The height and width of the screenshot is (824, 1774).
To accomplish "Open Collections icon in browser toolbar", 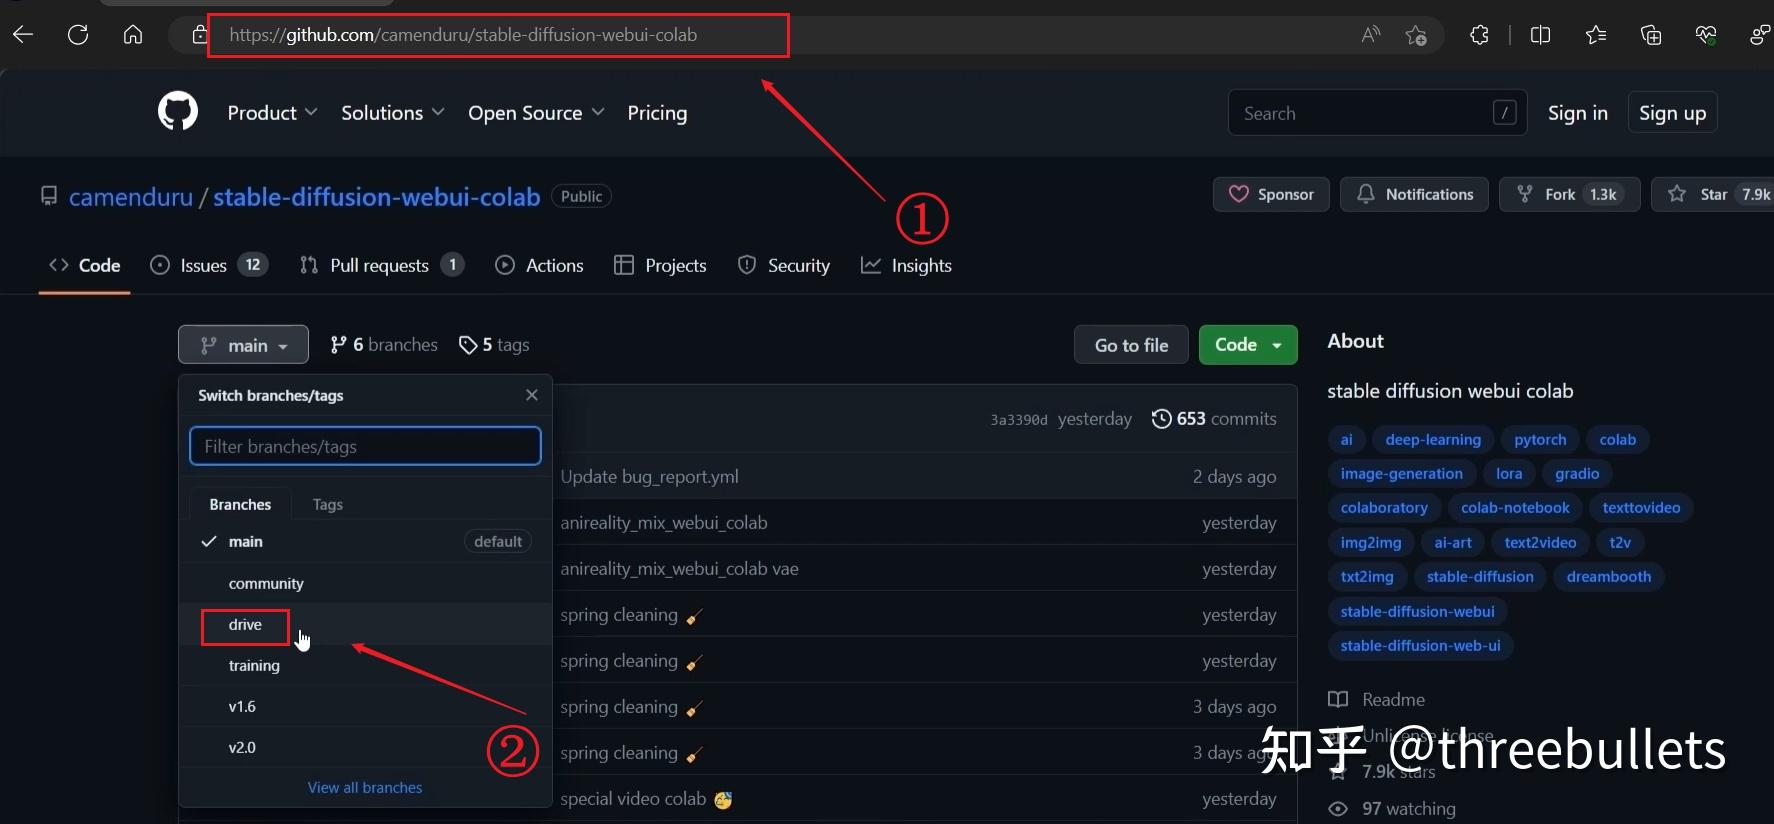I will click(x=1651, y=35).
